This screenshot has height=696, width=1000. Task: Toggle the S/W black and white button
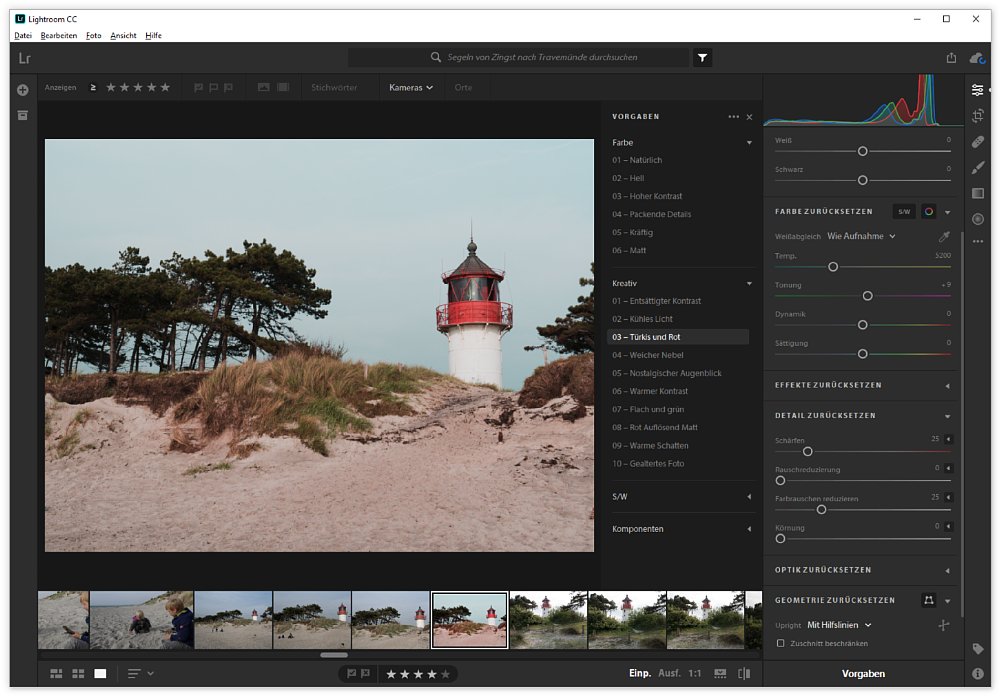[x=904, y=211]
